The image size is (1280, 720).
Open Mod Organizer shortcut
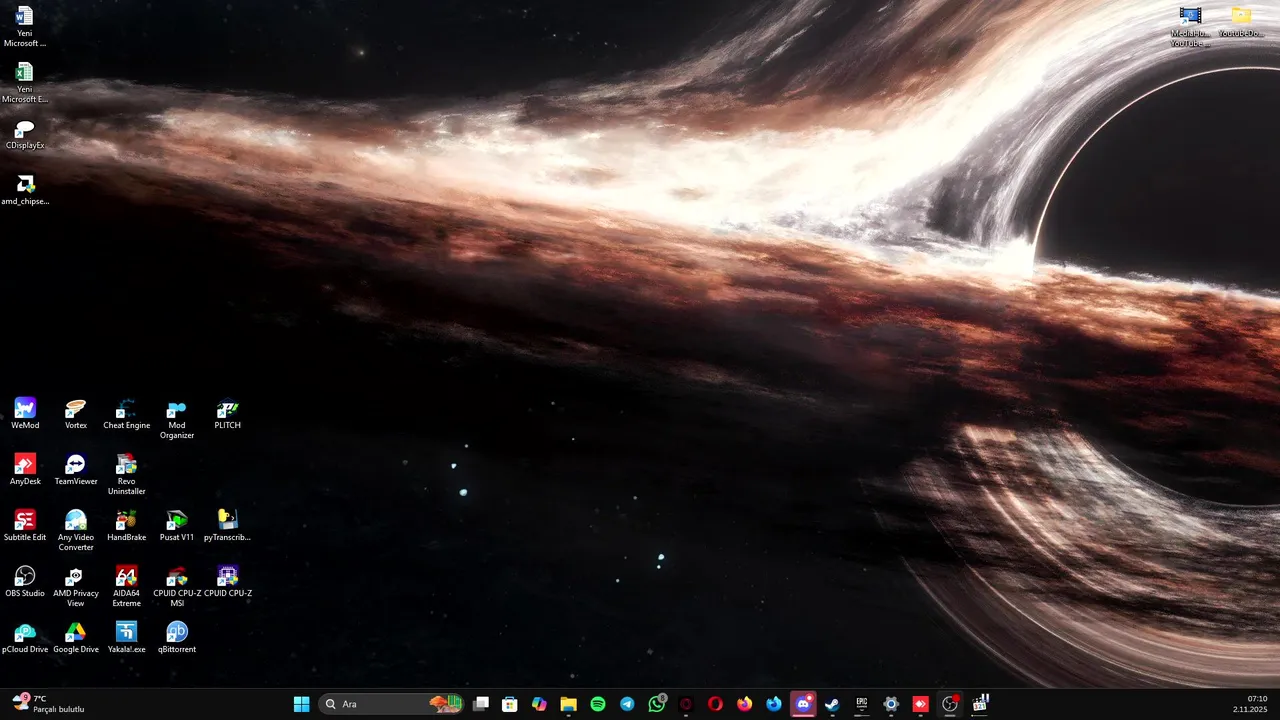(x=177, y=418)
